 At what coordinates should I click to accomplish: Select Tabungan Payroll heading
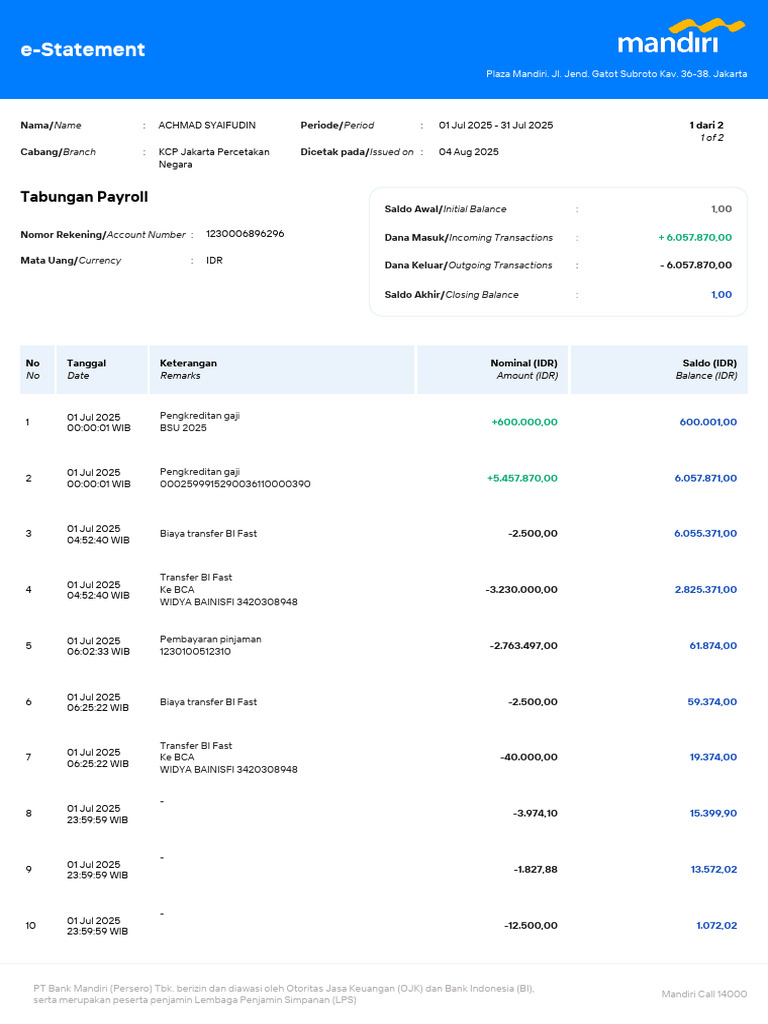[x=84, y=197]
